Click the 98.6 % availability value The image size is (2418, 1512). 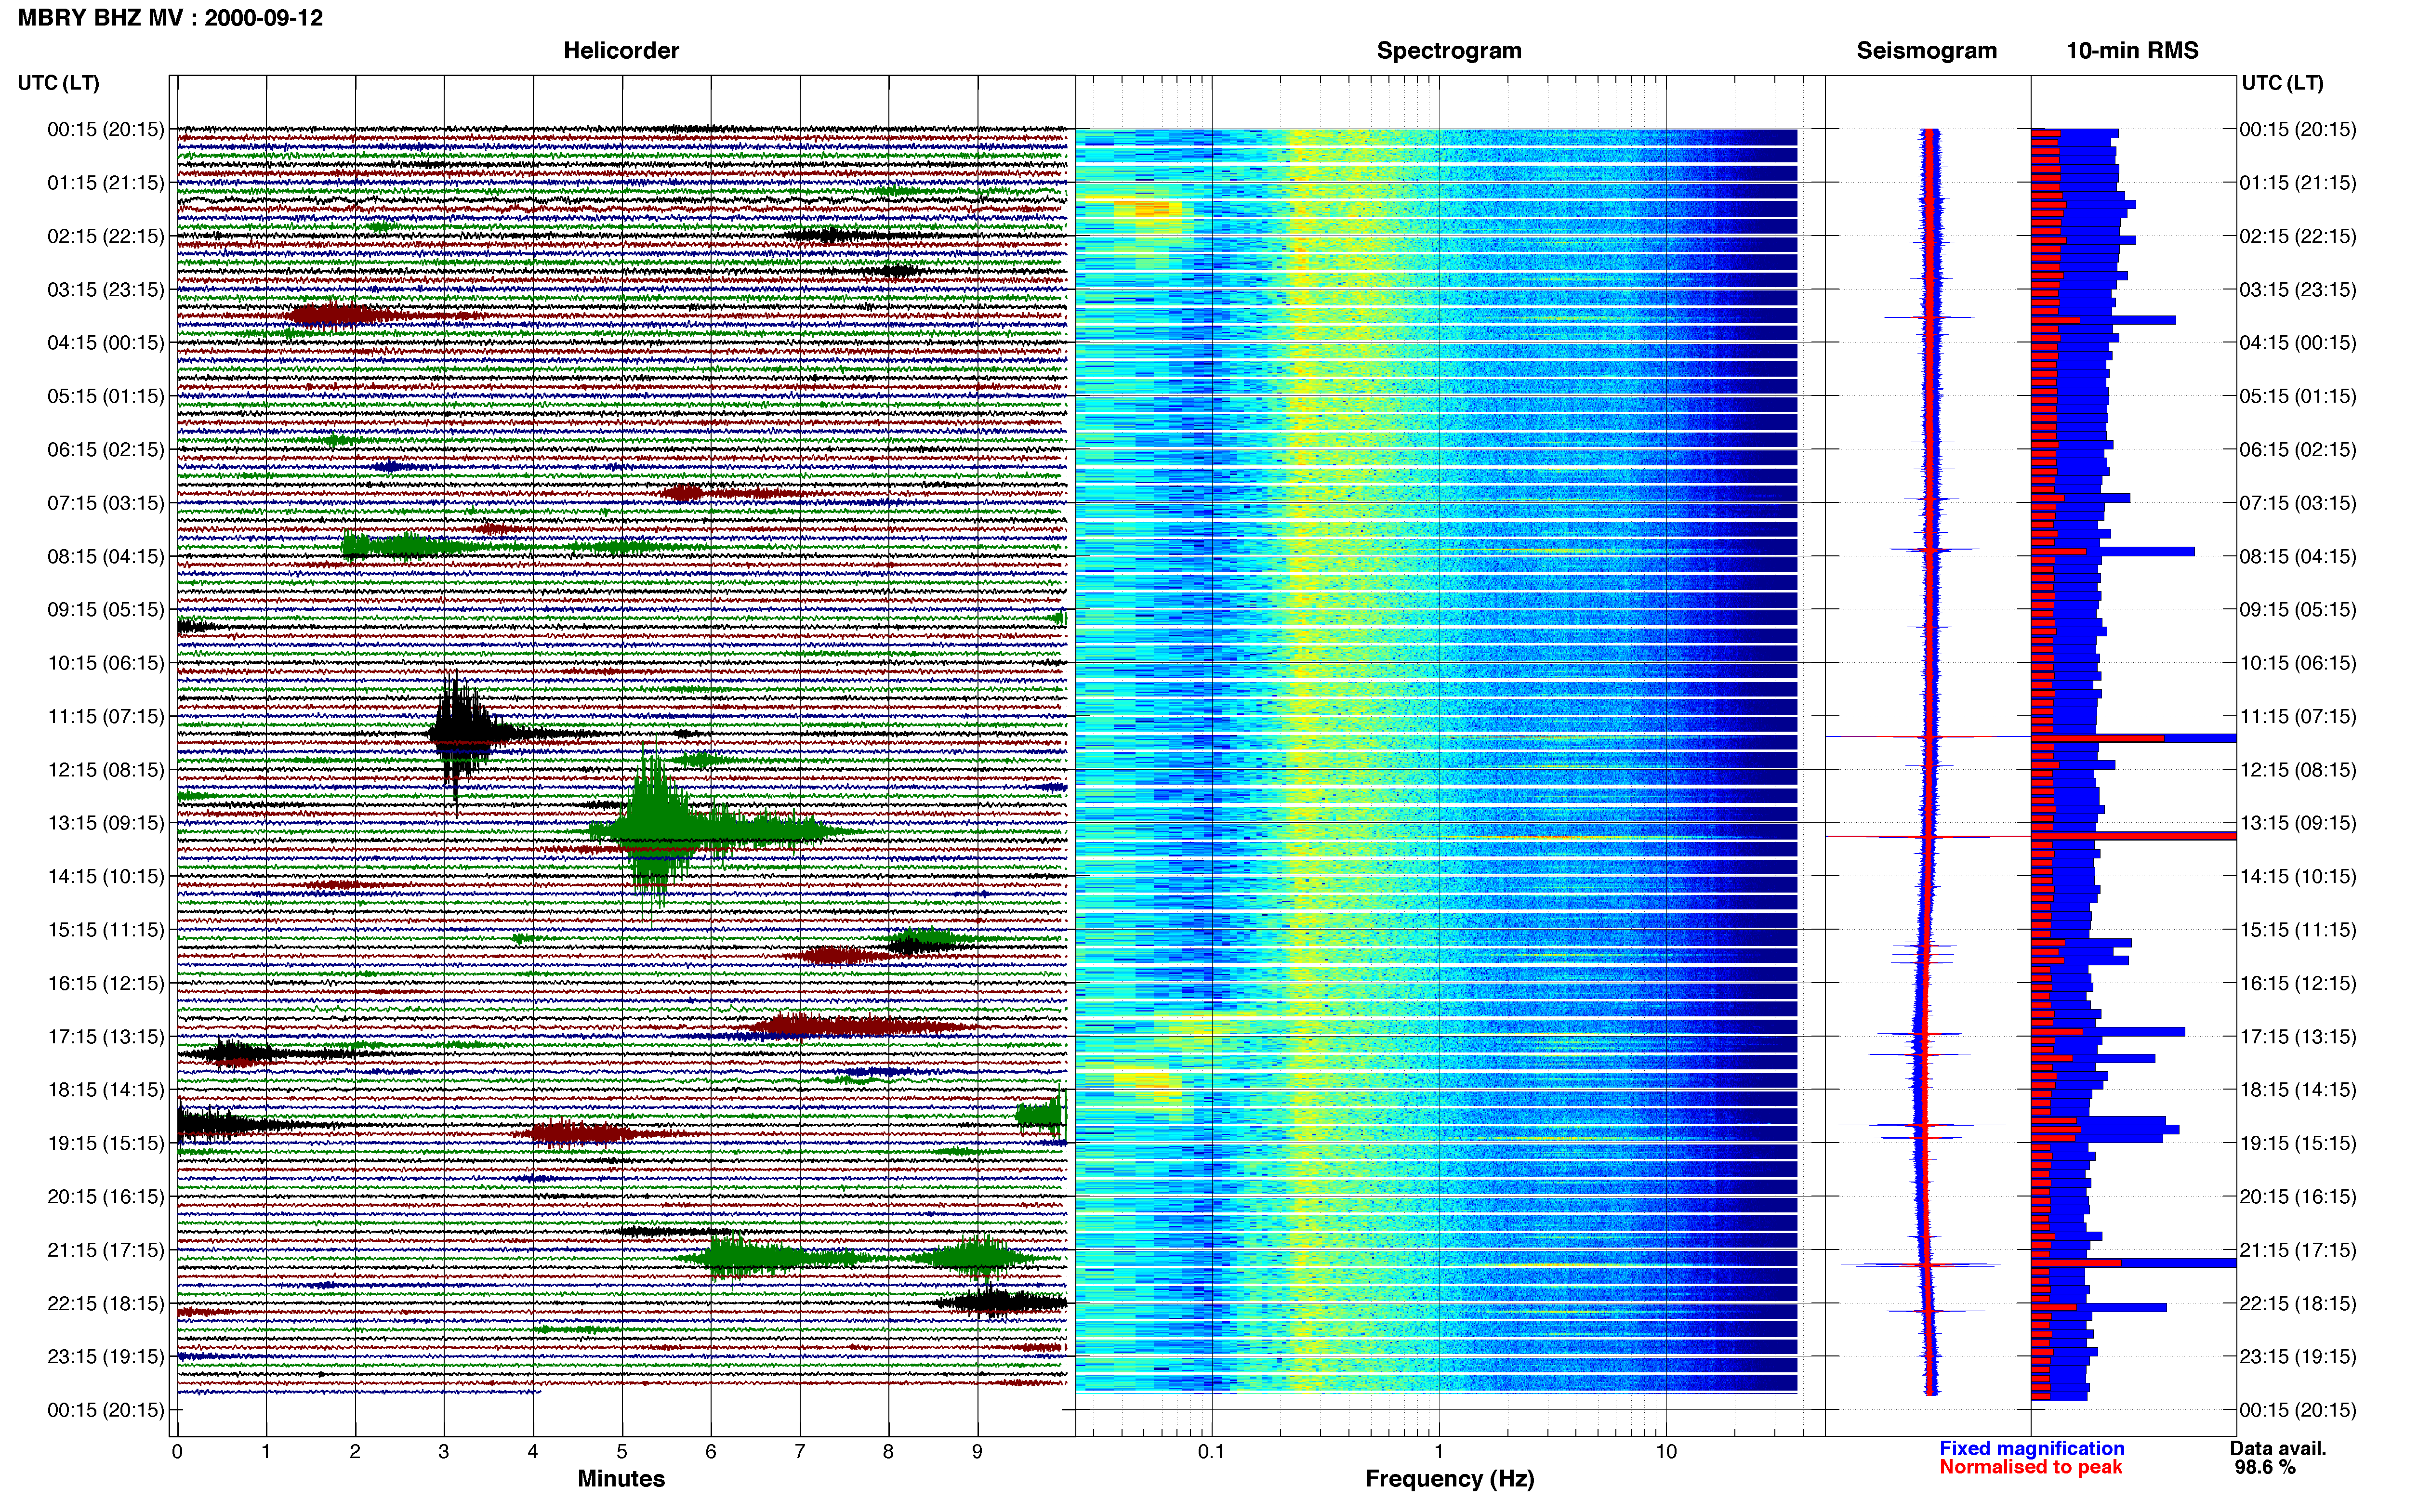click(x=2265, y=1467)
